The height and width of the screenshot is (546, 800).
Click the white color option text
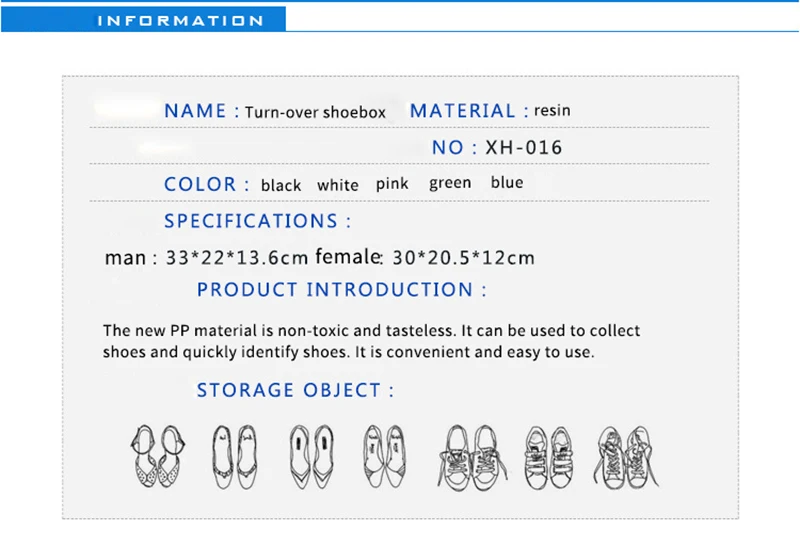click(338, 185)
